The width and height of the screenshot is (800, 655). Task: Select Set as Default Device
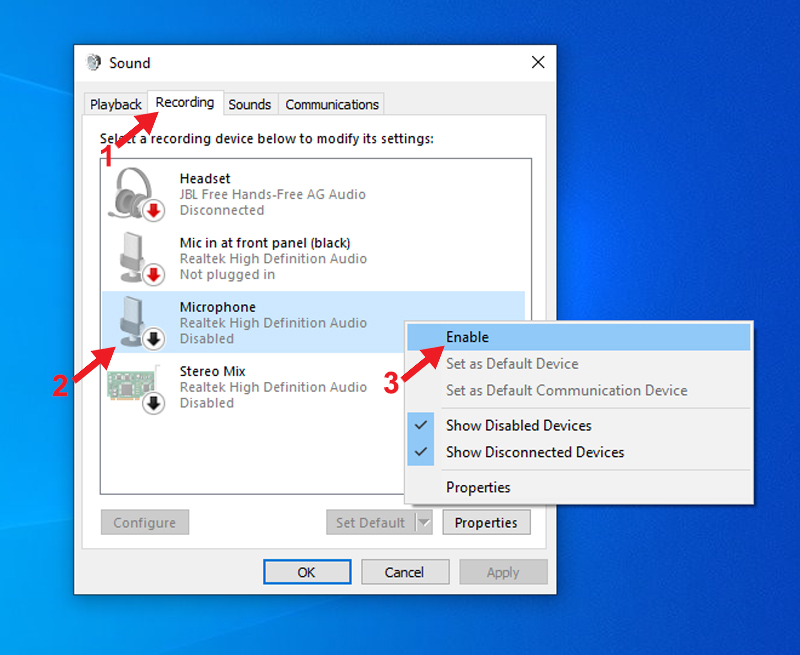tap(511, 364)
